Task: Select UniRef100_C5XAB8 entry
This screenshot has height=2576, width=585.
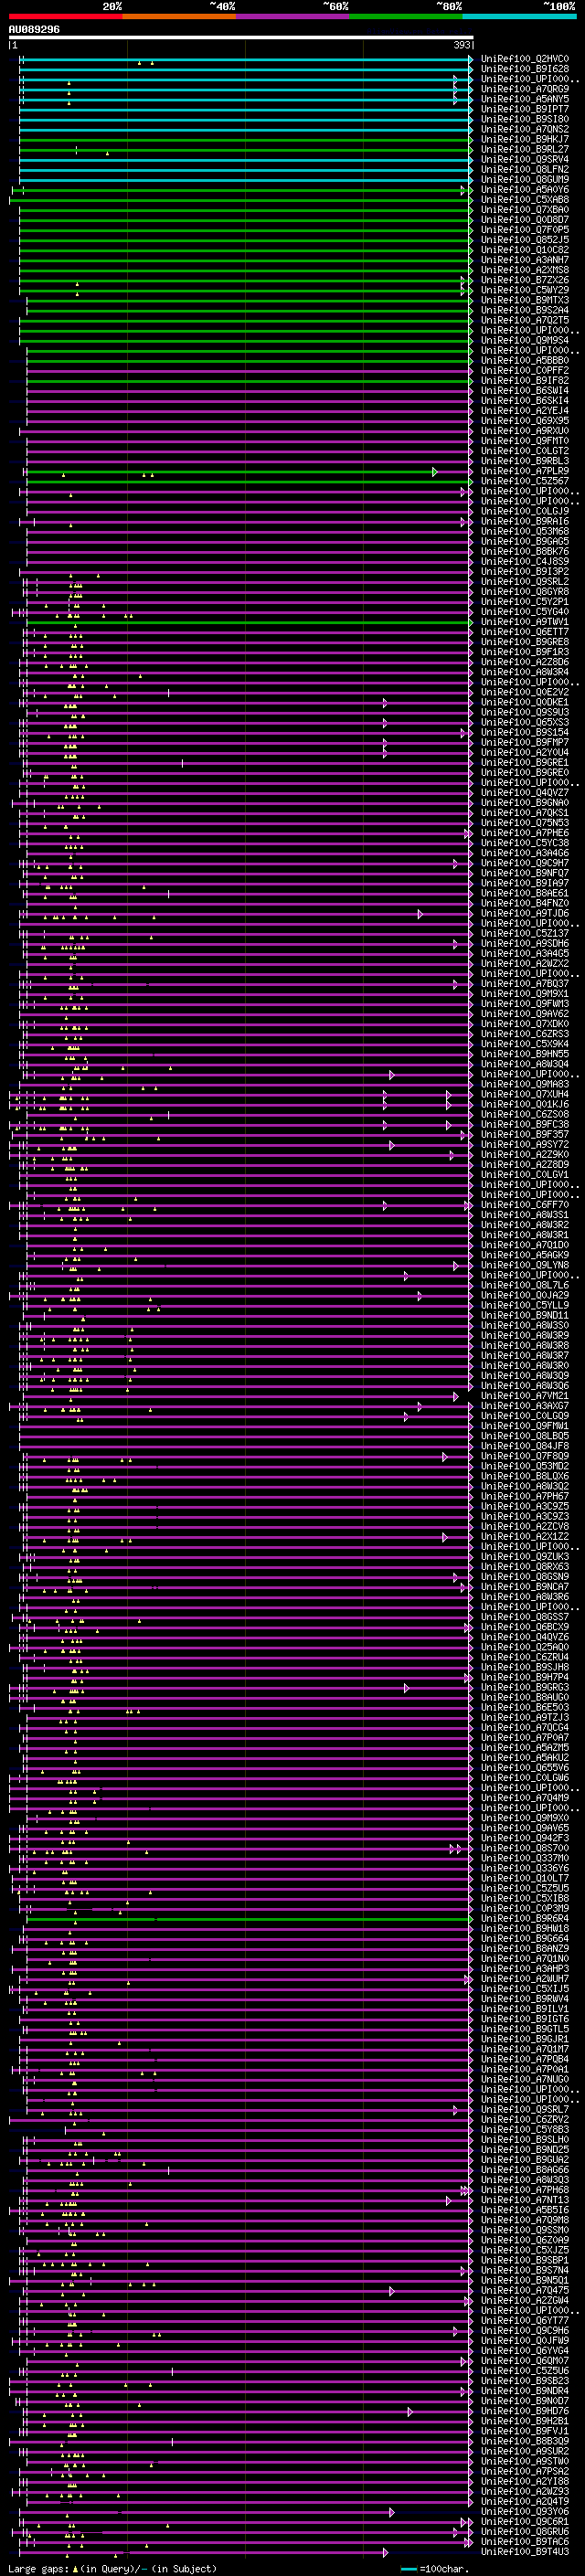Action: pyautogui.click(x=525, y=199)
